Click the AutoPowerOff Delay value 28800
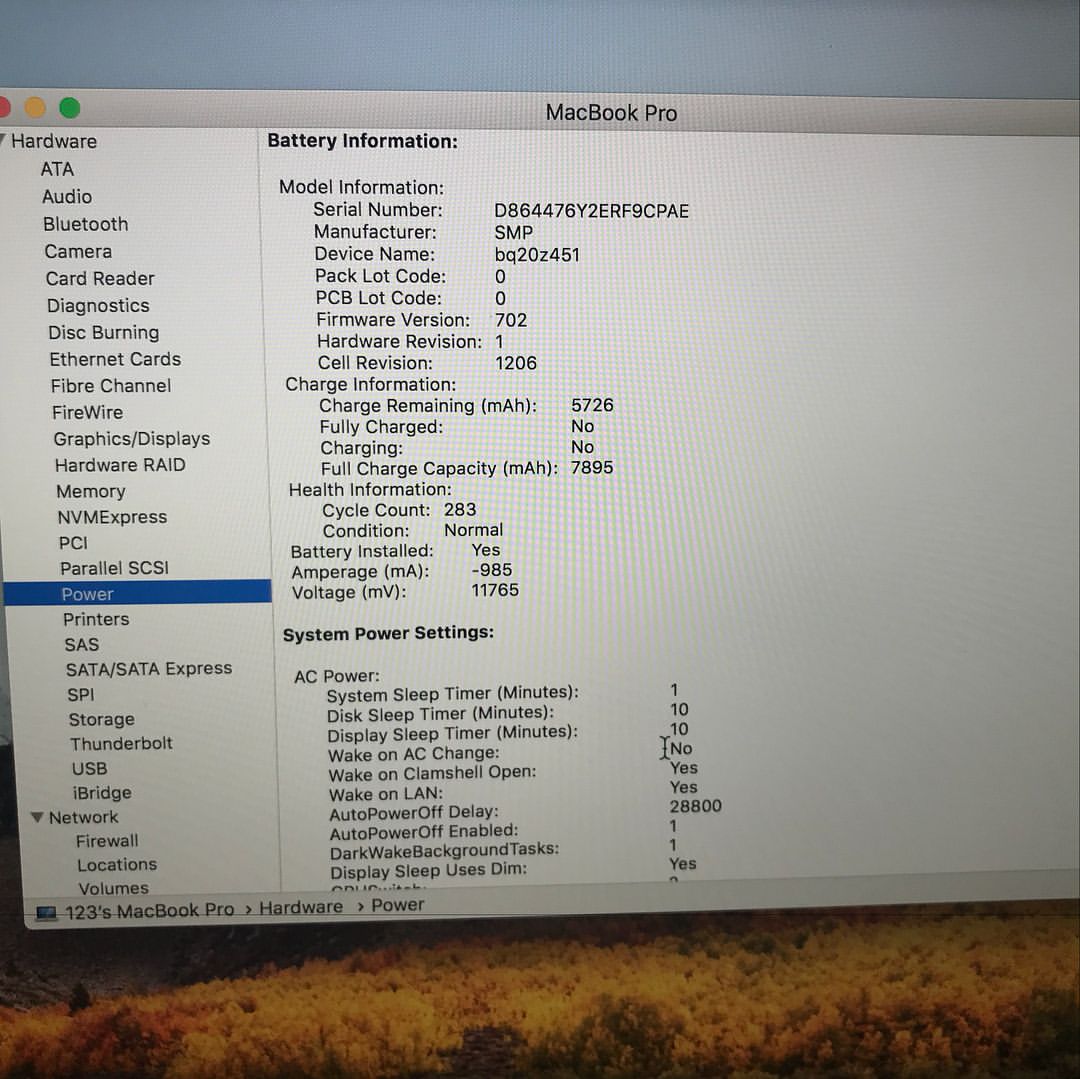The width and height of the screenshot is (1080, 1079). (696, 806)
